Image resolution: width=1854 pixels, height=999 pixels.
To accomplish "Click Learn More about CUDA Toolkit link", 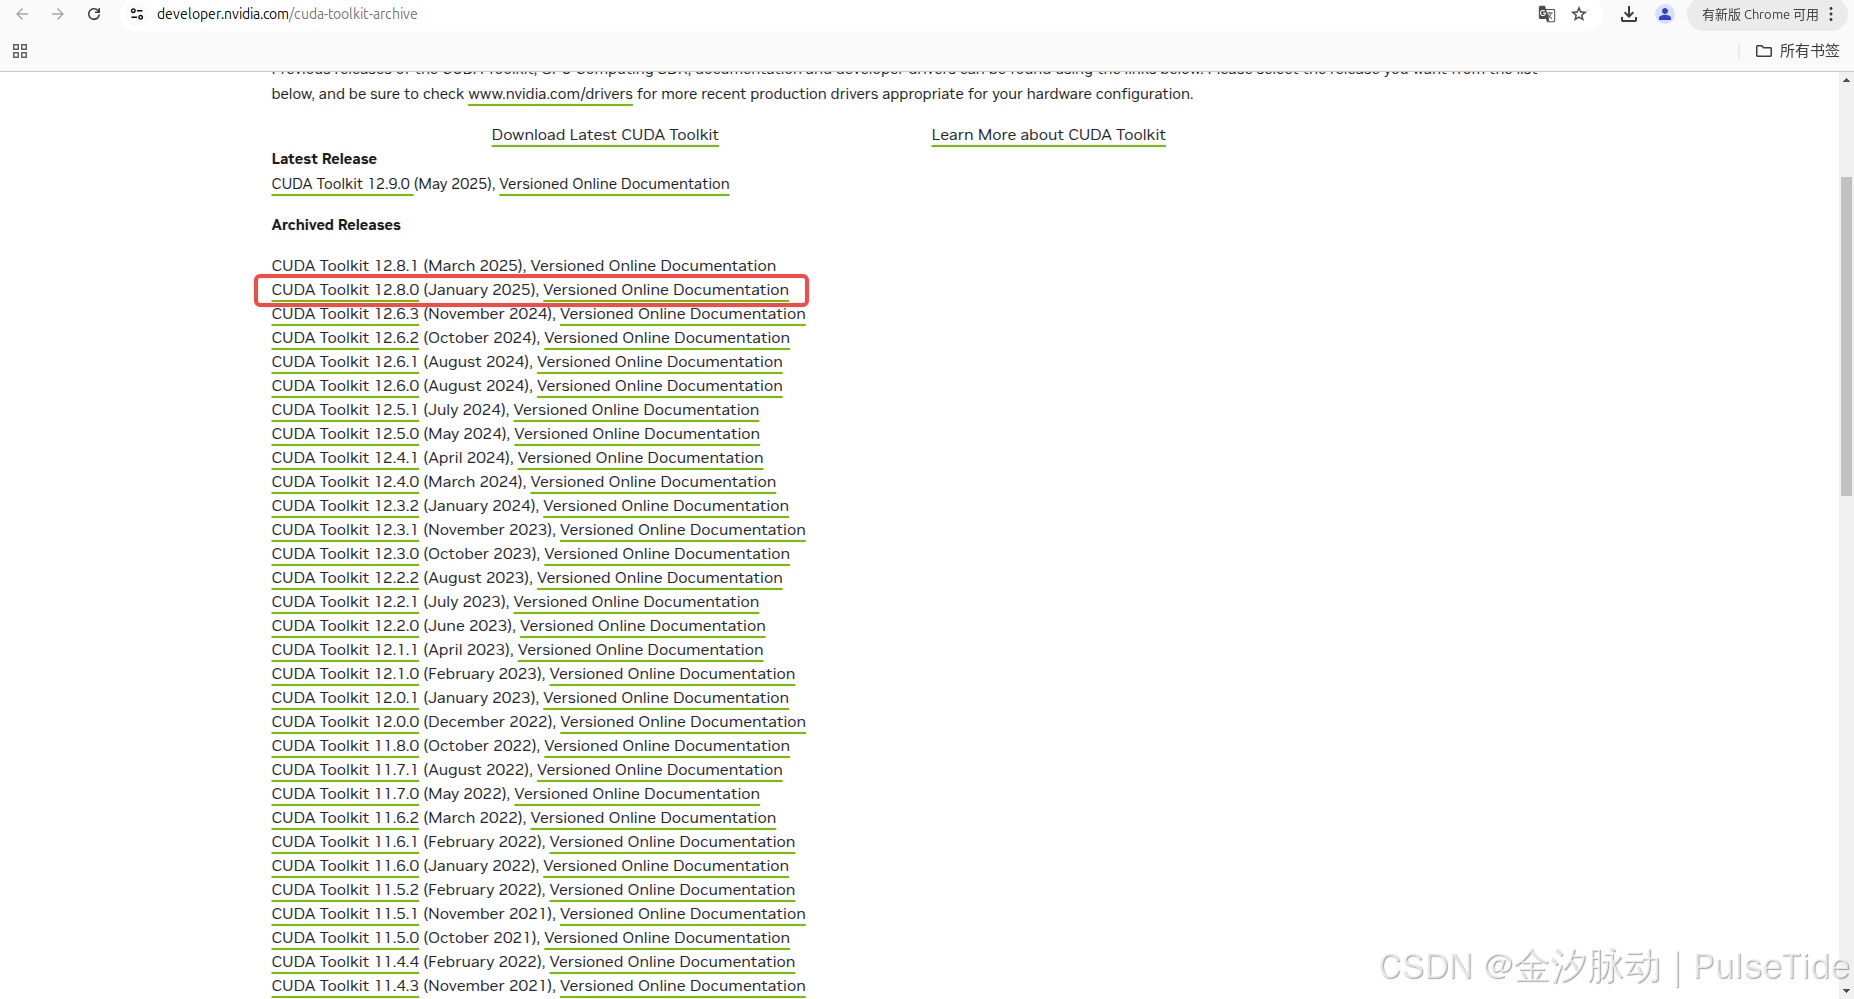I will [x=1048, y=135].
